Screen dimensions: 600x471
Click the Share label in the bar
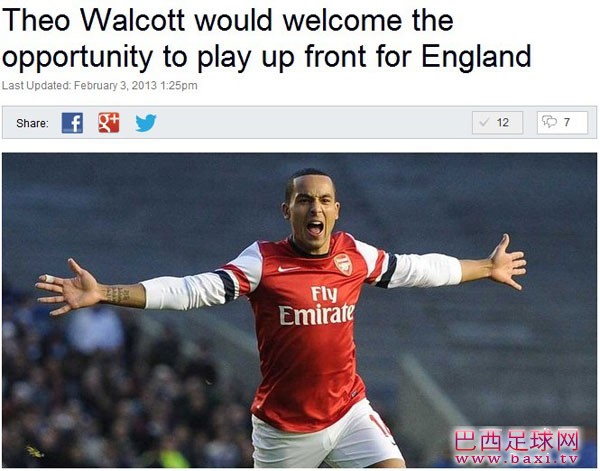pos(33,123)
